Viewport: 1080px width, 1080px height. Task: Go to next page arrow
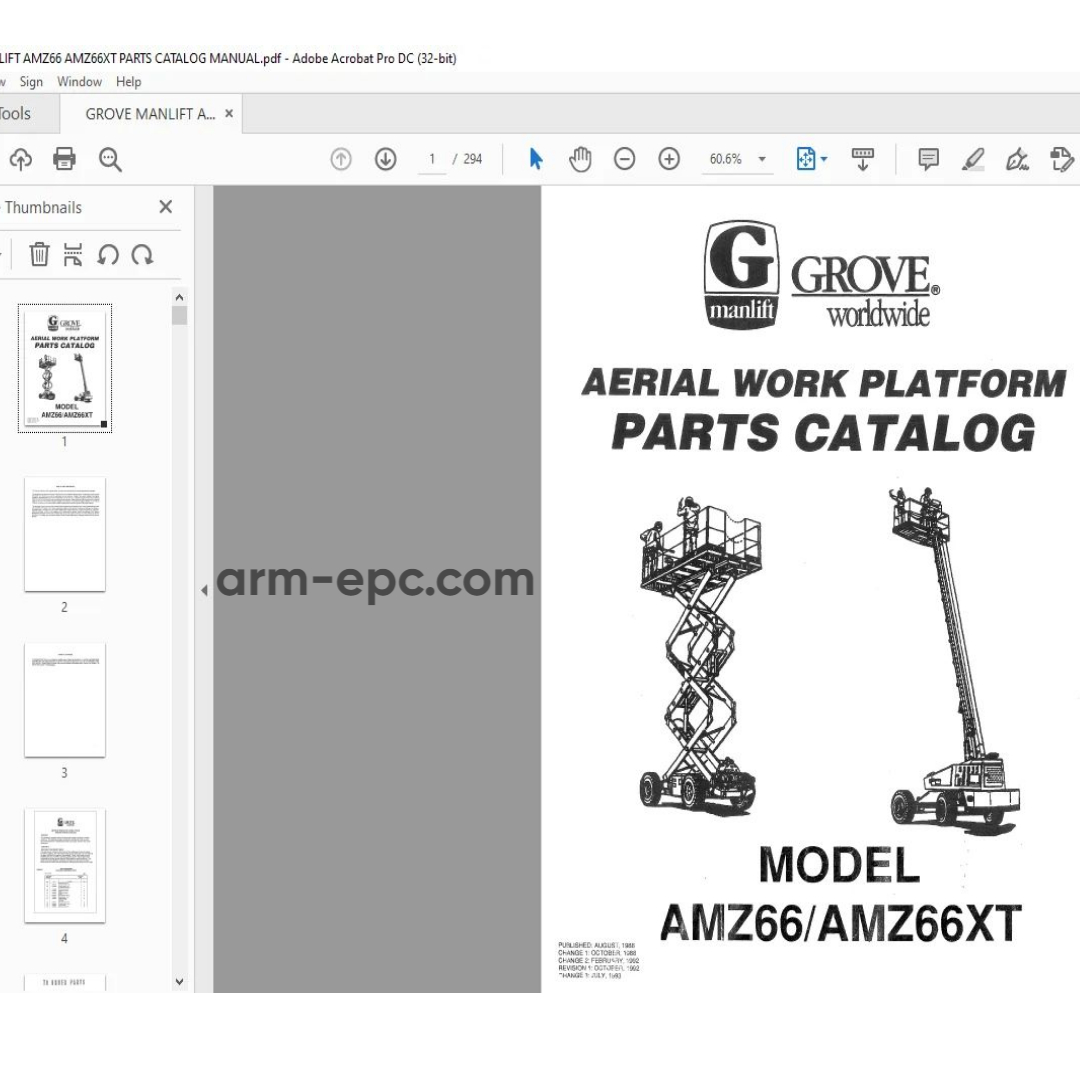coord(386,159)
